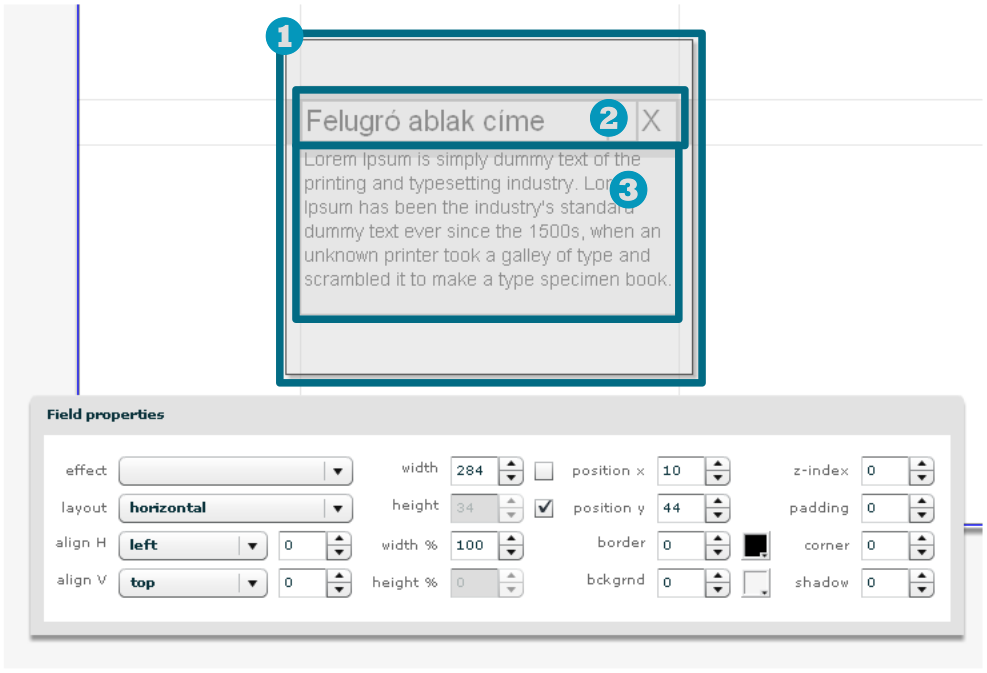Click the X close icon in popup title
987x673 pixels.
click(x=651, y=121)
